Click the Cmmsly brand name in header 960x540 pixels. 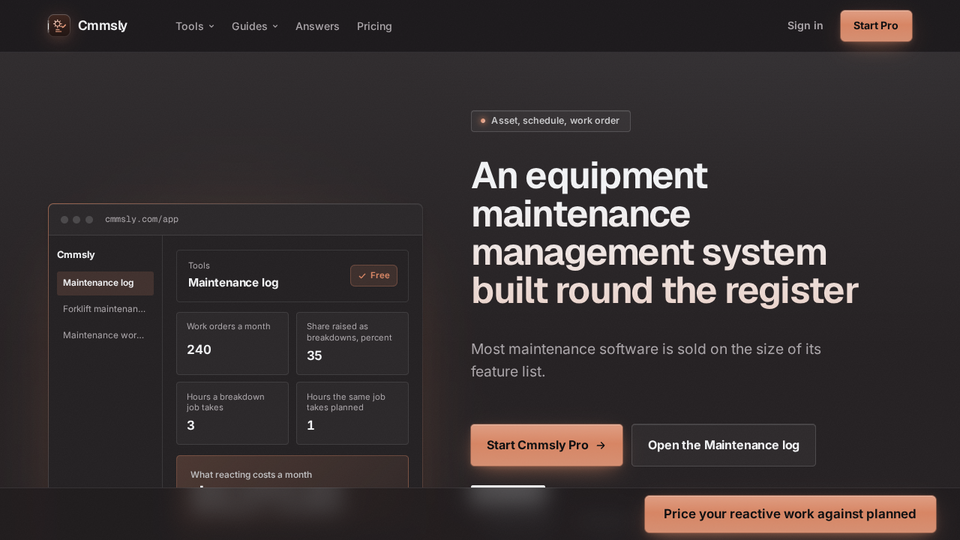click(102, 26)
